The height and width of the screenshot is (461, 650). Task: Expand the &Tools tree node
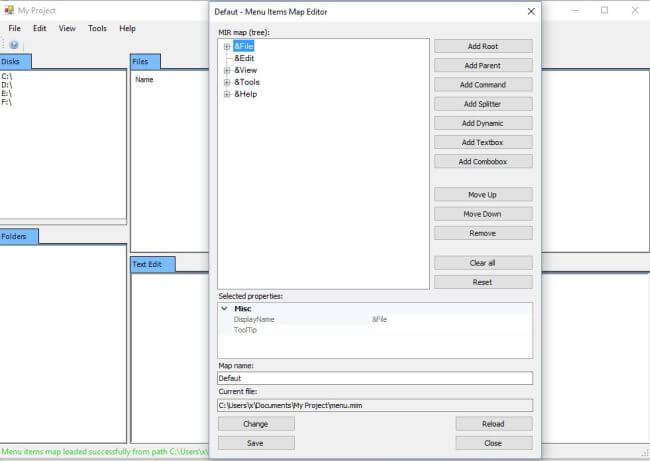coord(227,82)
